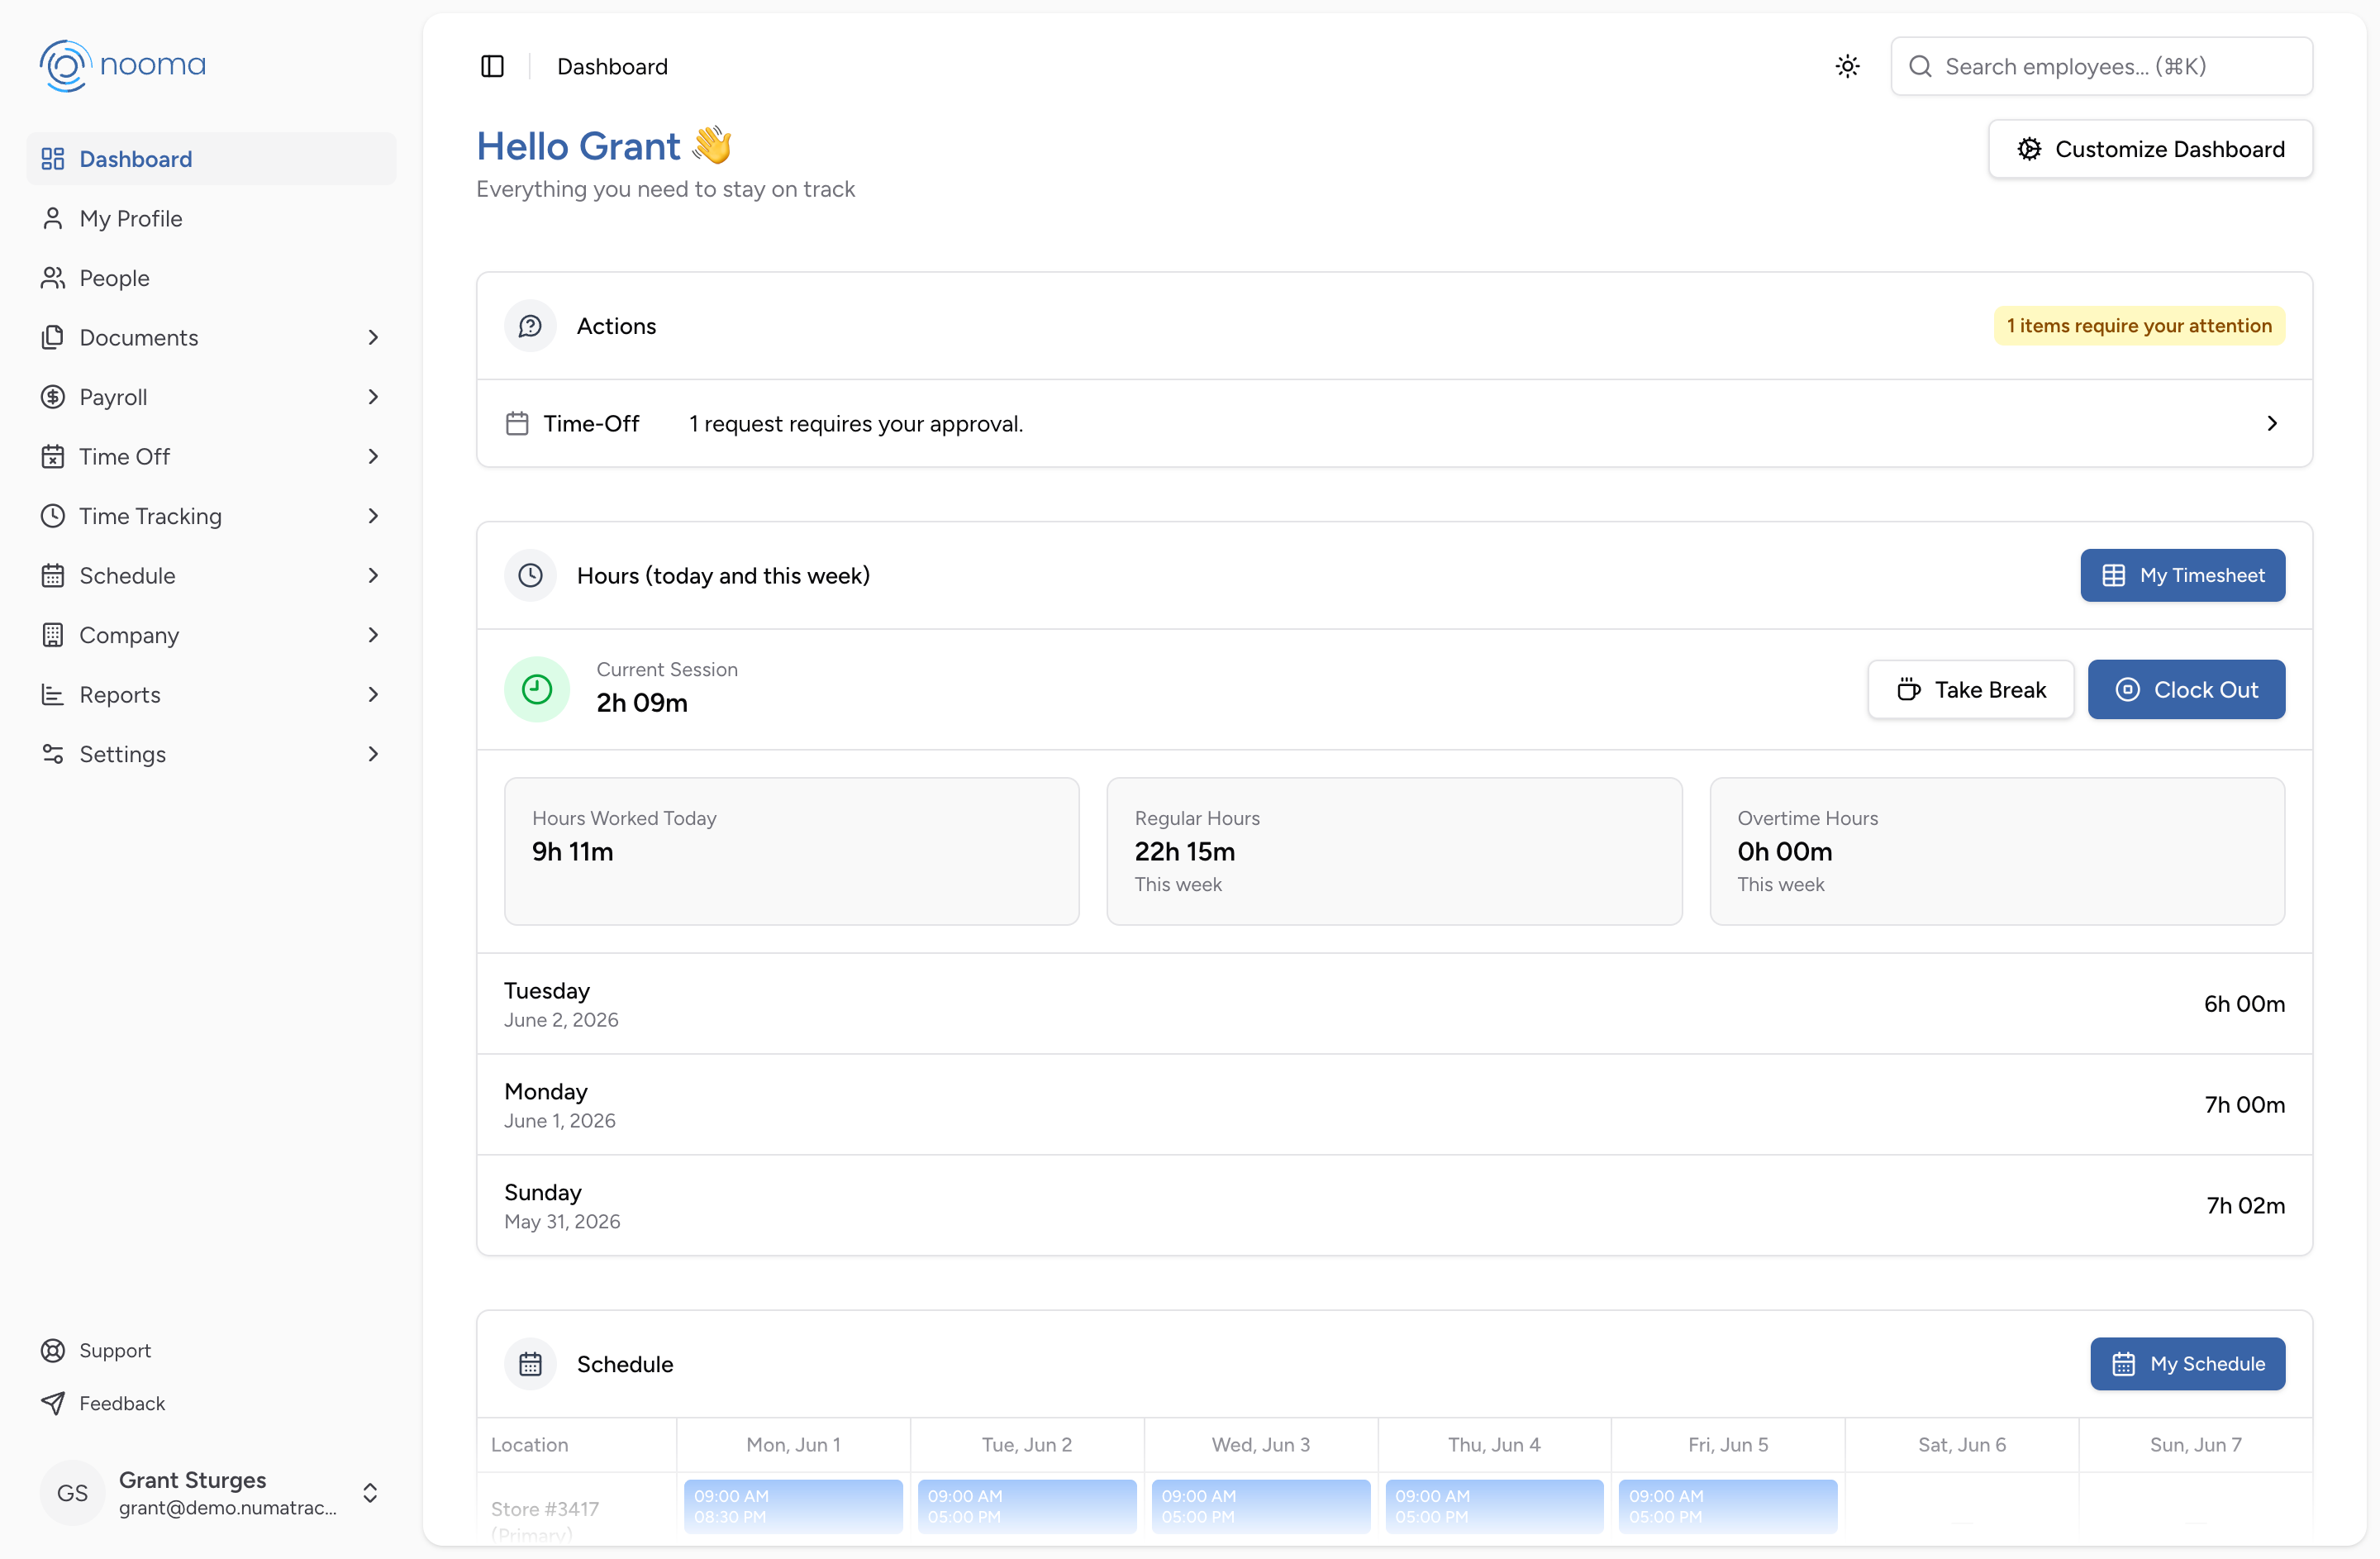The width and height of the screenshot is (2380, 1559).
Task: Go to People section
Action: pos(211,278)
